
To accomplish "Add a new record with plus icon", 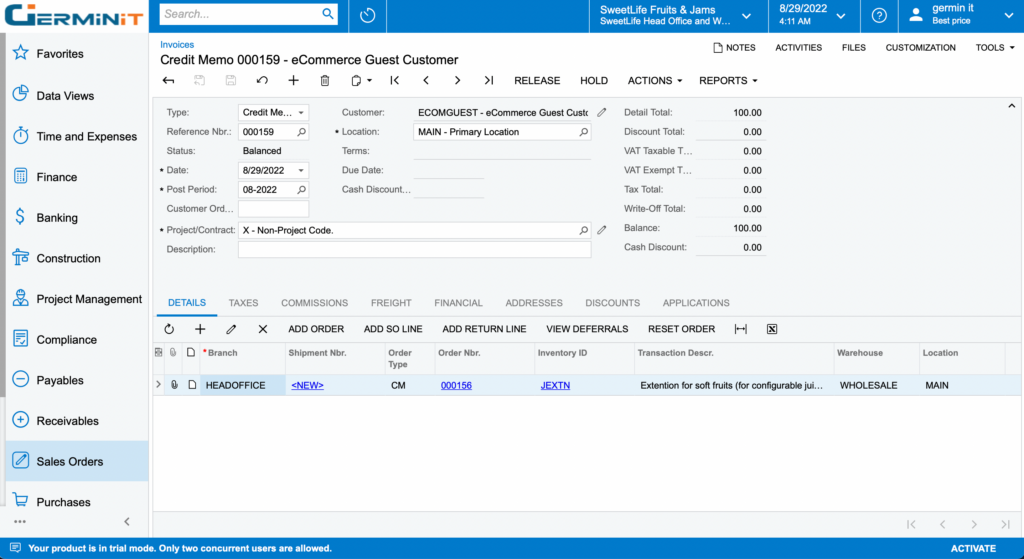I will [x=293, y=80].
